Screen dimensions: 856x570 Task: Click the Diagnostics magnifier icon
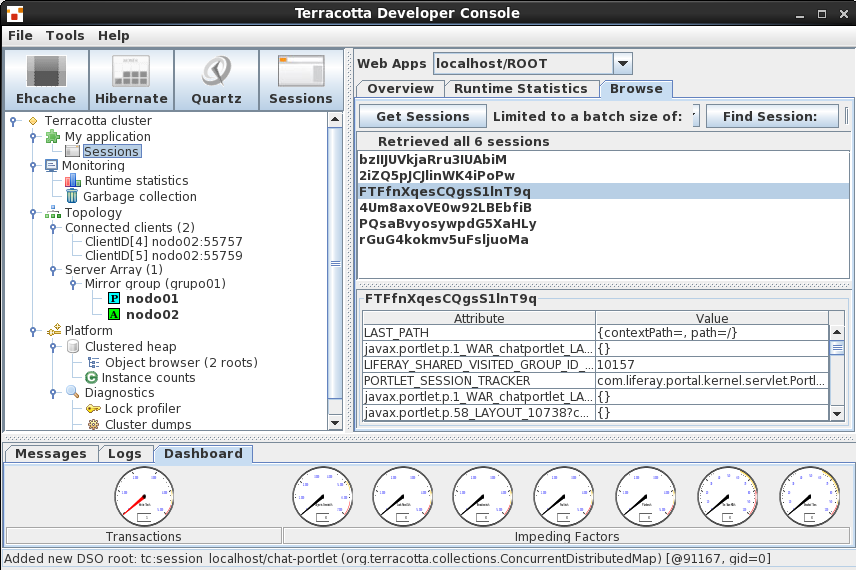[x=73, y=392]
